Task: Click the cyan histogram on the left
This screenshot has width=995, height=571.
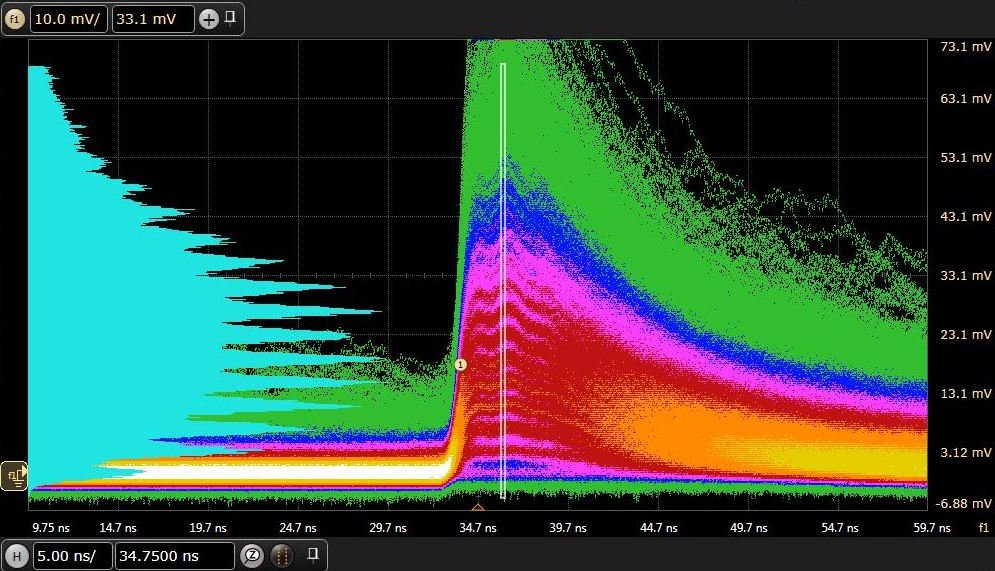Action: [100, 300]
